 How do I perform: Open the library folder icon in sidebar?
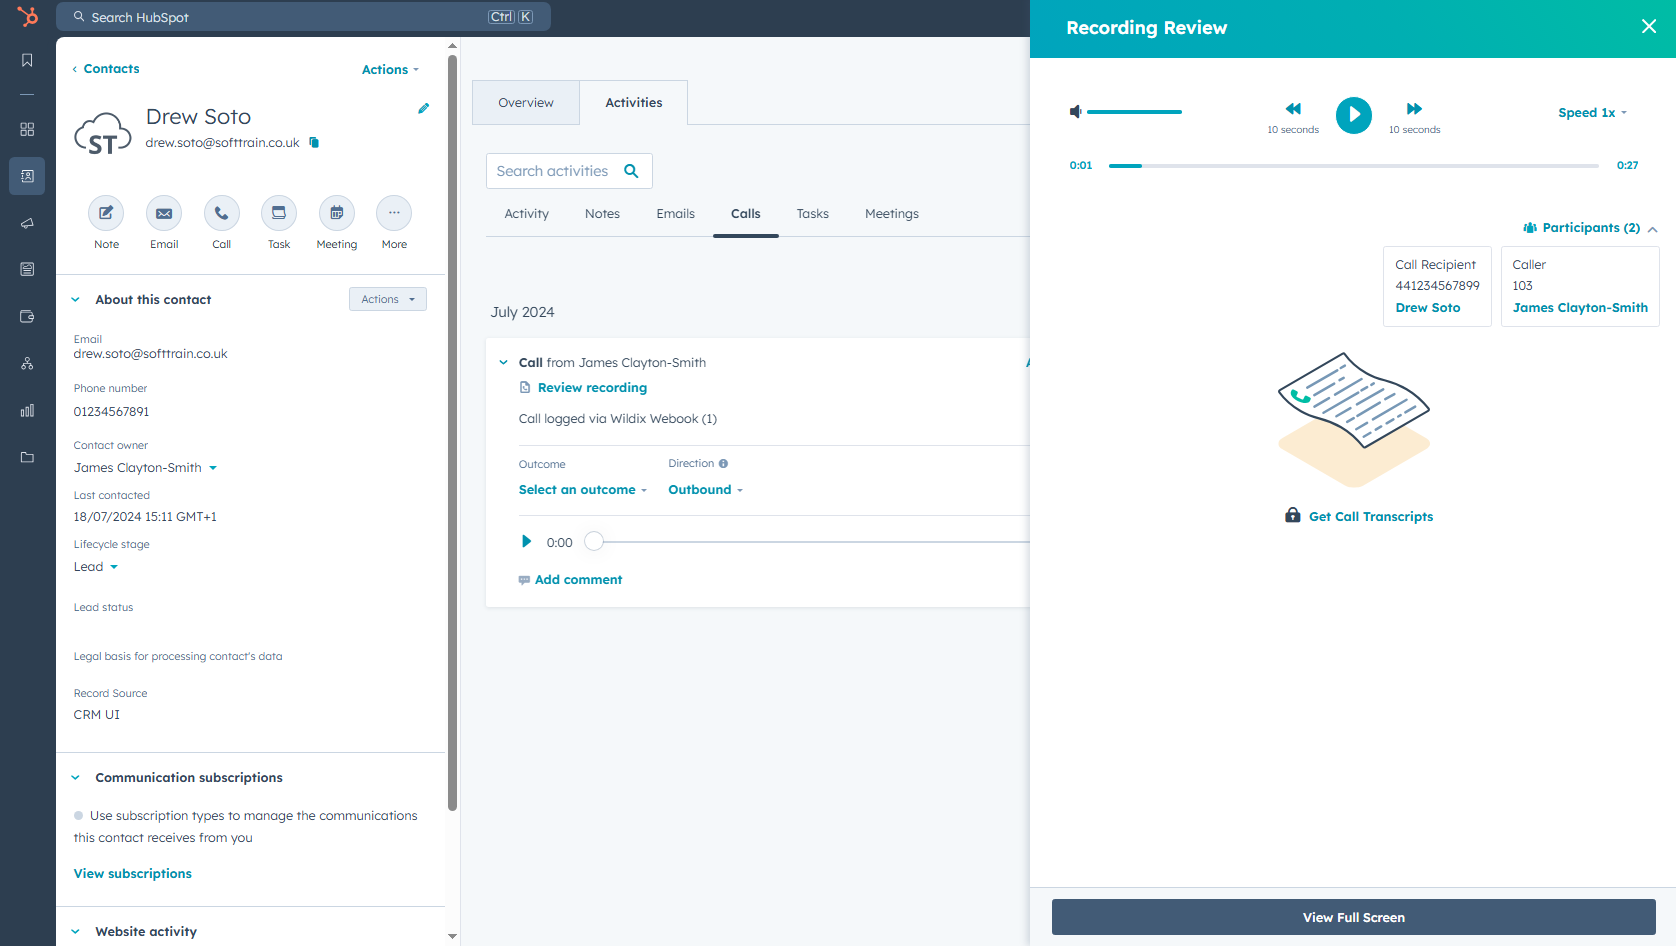coord(27,457)
